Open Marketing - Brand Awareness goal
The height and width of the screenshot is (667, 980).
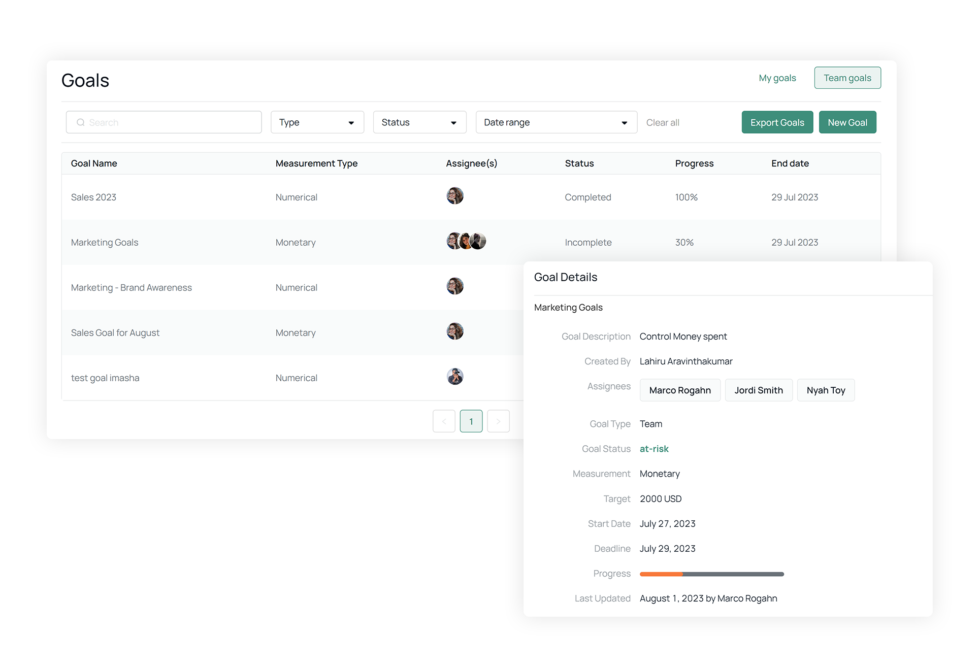(x=131, y=288)
